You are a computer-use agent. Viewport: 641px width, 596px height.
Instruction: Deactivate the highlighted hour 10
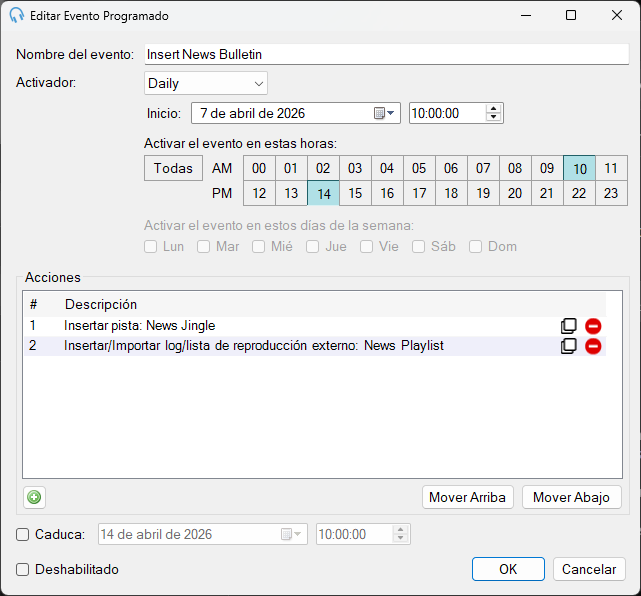579,168
